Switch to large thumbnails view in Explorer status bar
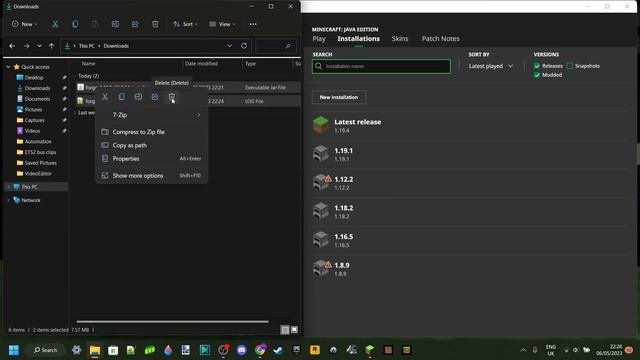 click(294, 329)
